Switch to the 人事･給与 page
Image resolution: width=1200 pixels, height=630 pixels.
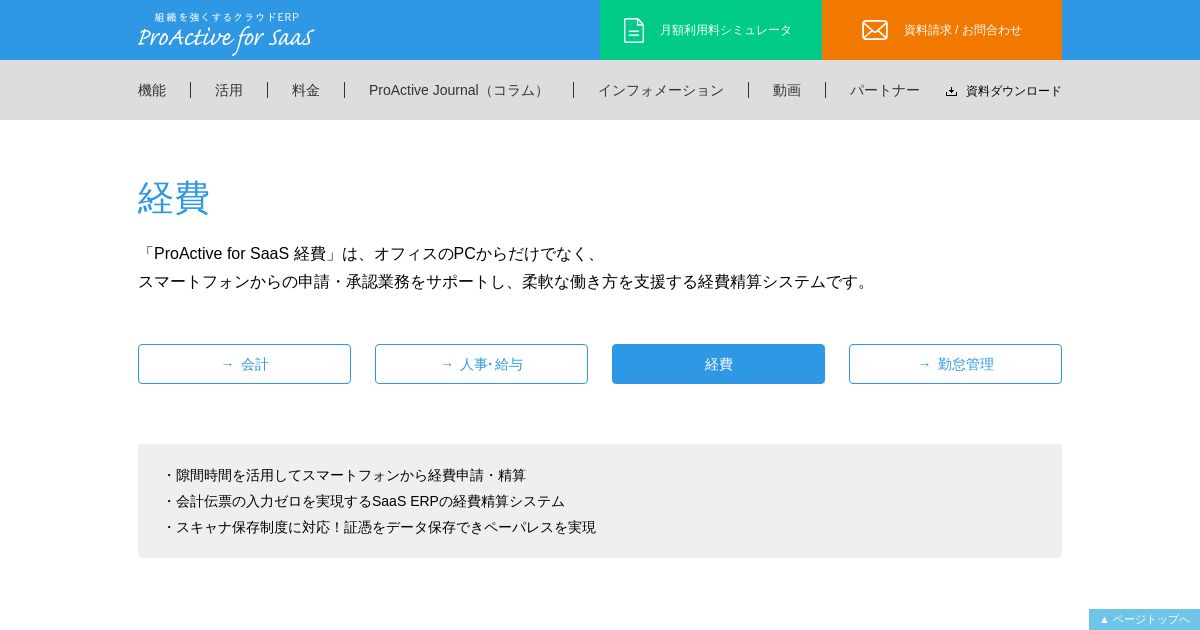[x=481, y=364]
